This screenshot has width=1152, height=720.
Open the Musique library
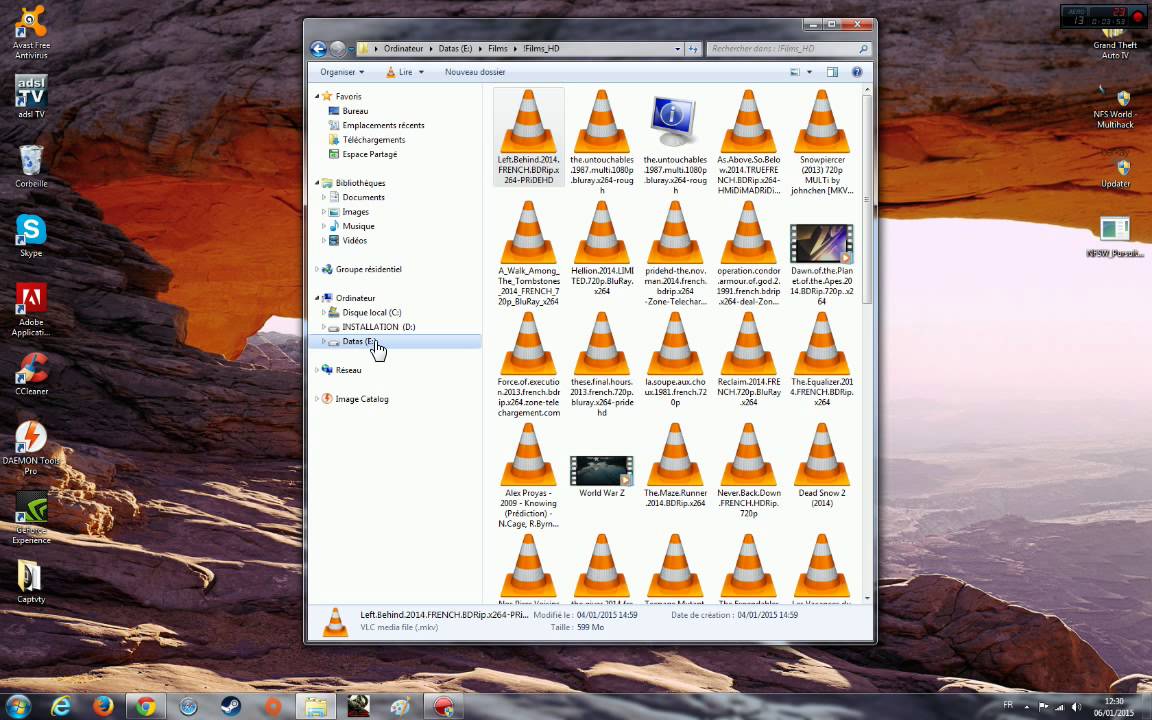[x=358, y=226]
